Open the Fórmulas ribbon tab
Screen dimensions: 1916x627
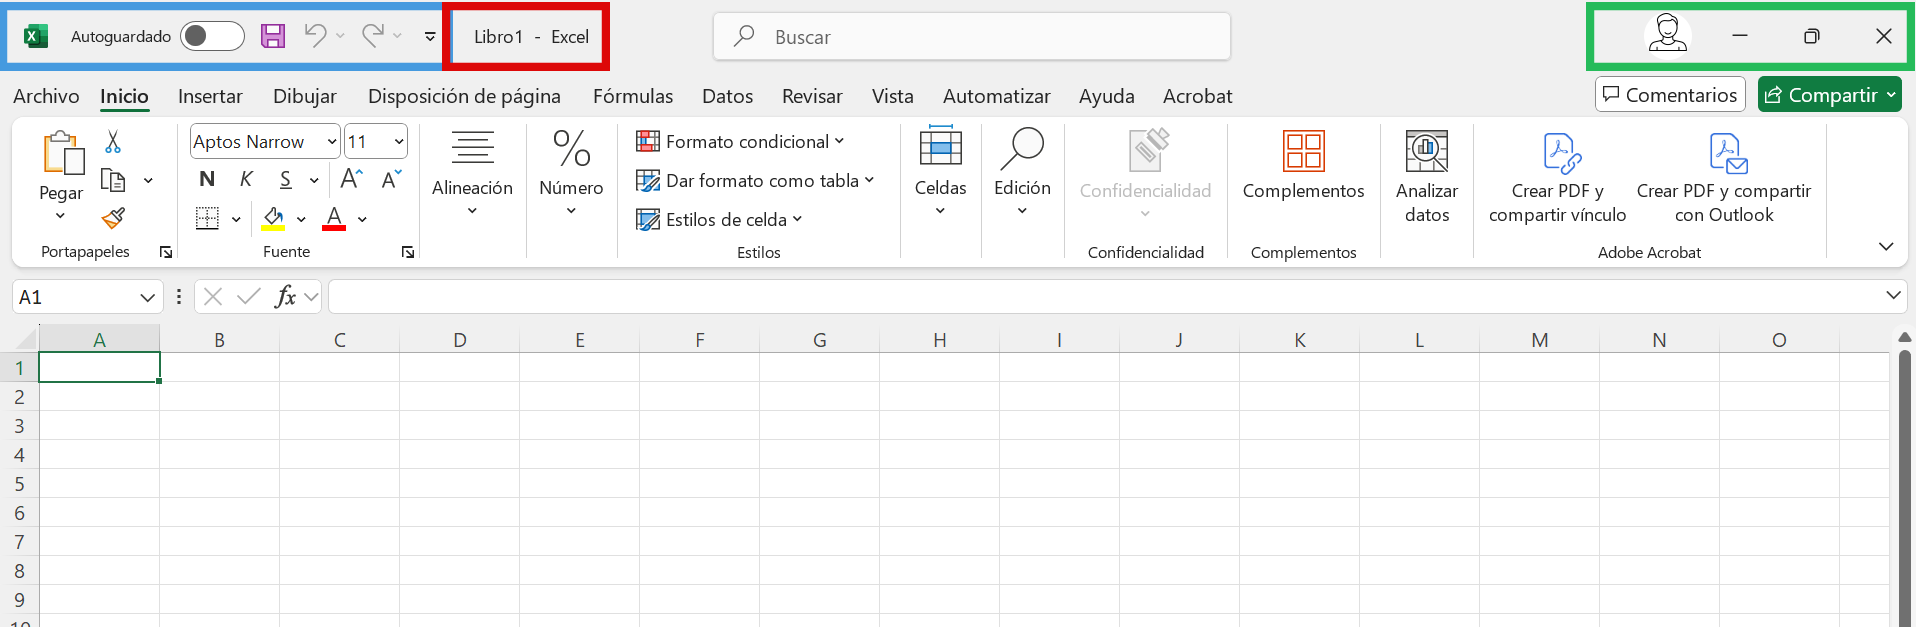pos(632,96)
